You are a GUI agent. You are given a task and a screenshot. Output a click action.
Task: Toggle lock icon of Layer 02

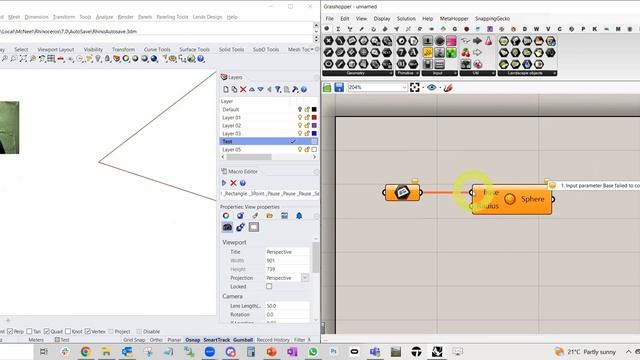click(307, 125)
